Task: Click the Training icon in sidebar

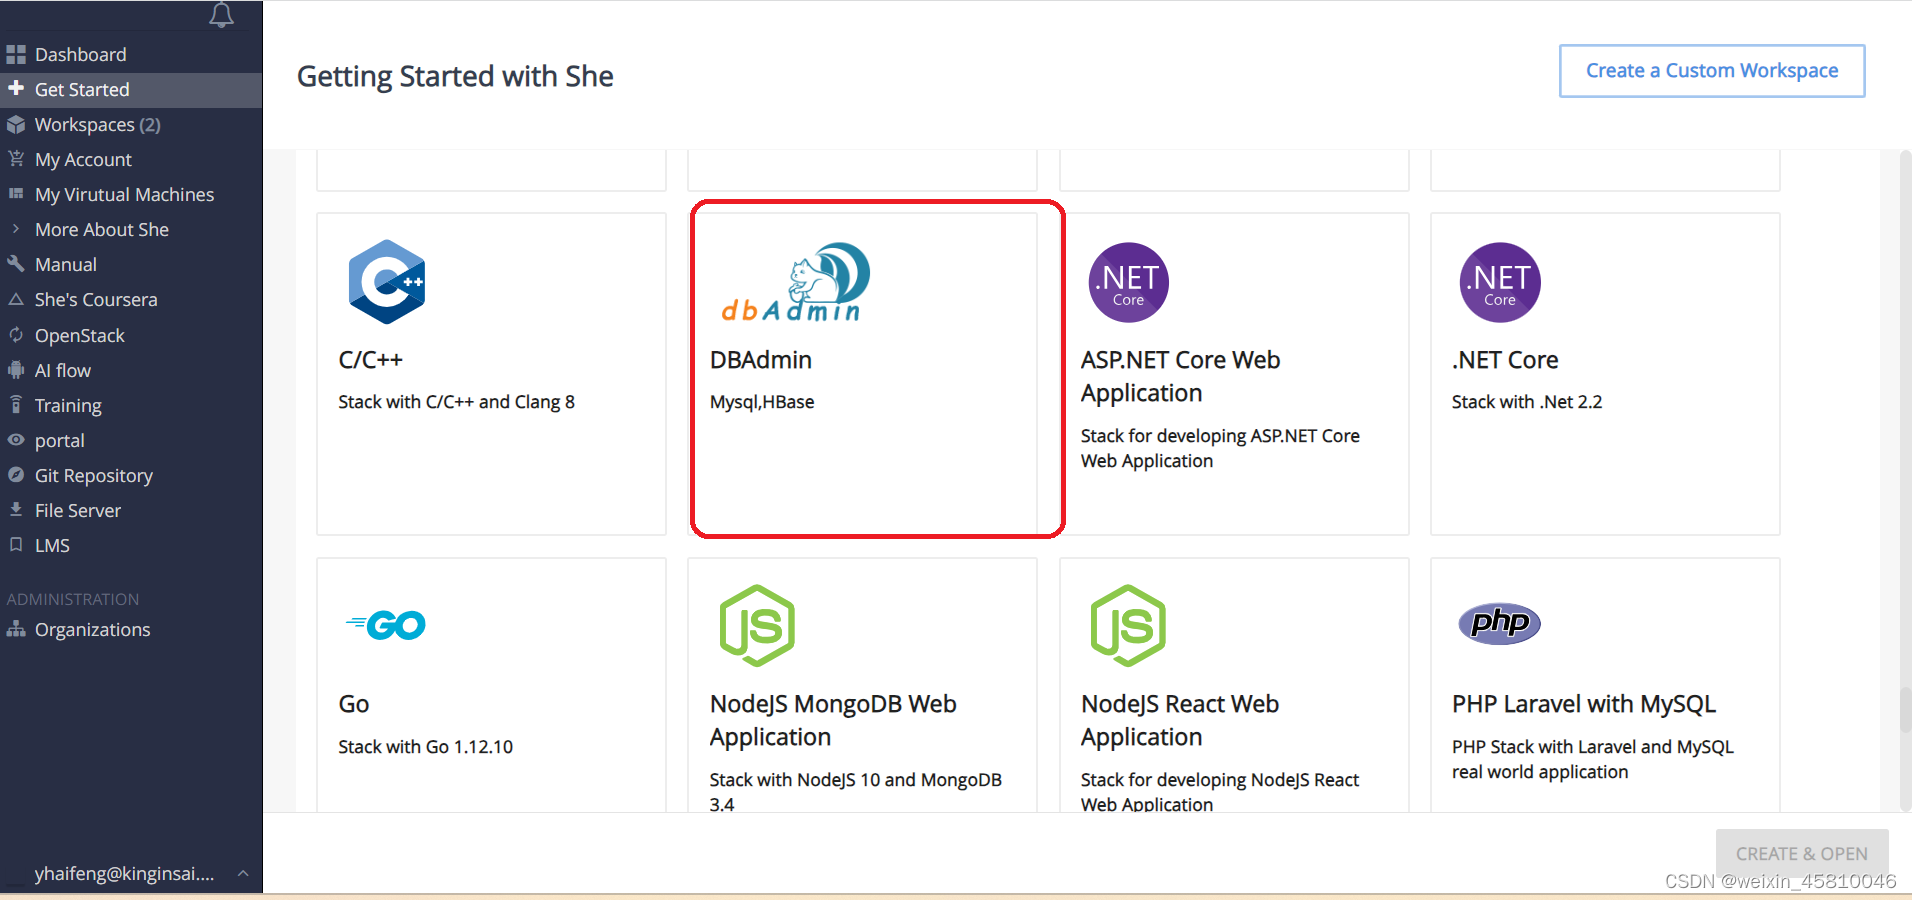Action: (16, 405)
